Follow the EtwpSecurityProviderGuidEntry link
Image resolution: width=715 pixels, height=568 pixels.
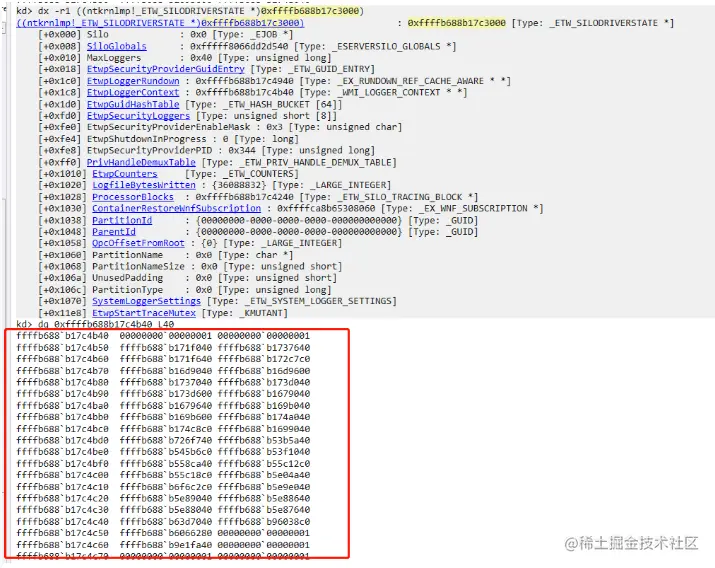point(166,69)
